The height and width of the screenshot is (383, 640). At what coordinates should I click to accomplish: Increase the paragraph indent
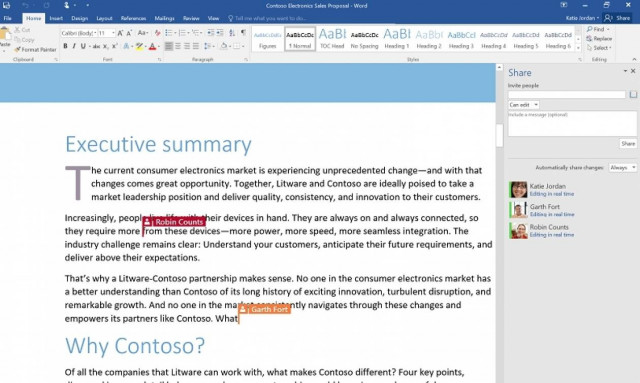220,33
